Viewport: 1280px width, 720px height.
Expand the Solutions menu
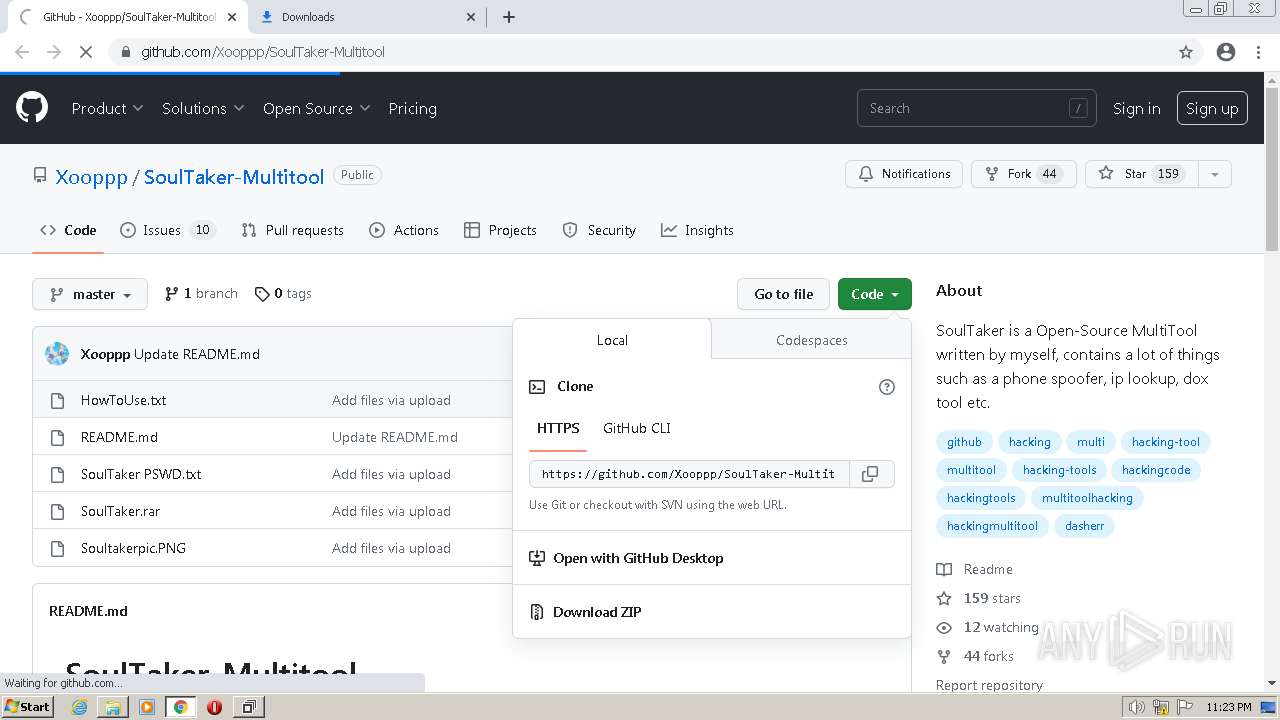click(203, 108)
